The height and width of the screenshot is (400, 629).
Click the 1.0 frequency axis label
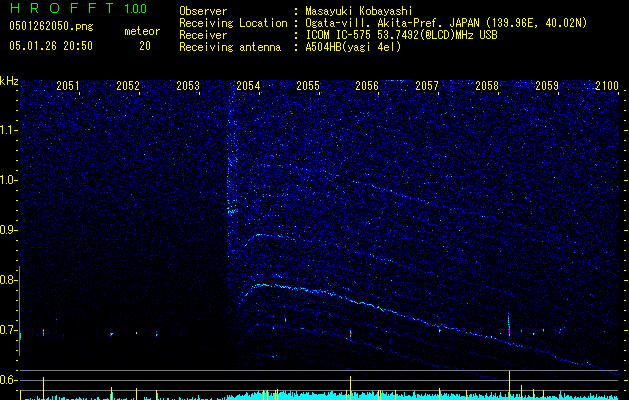coord(8,180)
